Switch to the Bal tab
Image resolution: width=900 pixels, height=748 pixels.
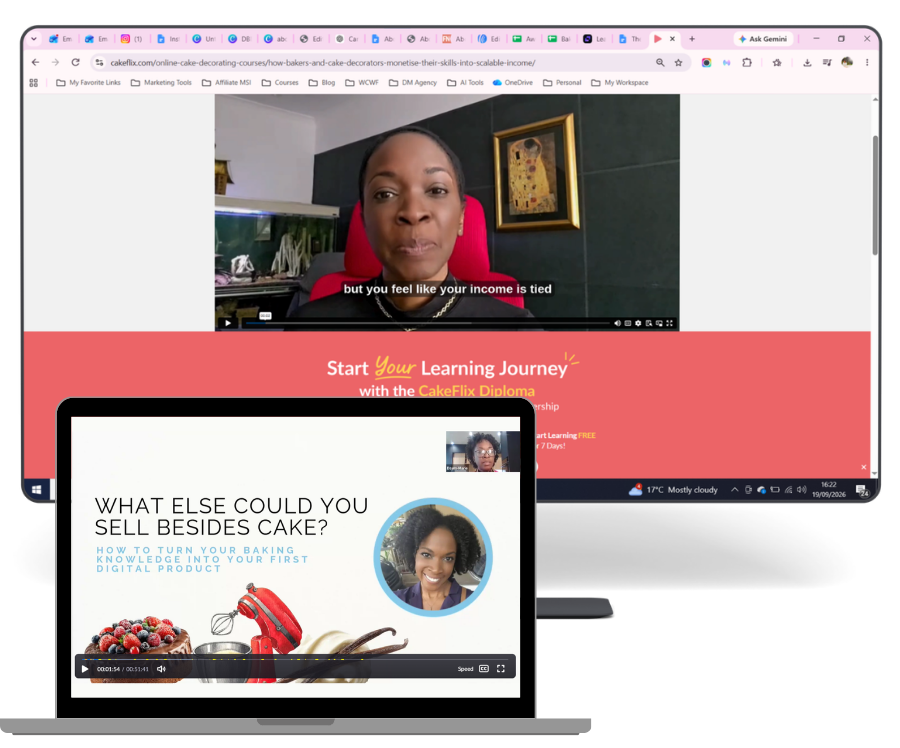point(559,39)
